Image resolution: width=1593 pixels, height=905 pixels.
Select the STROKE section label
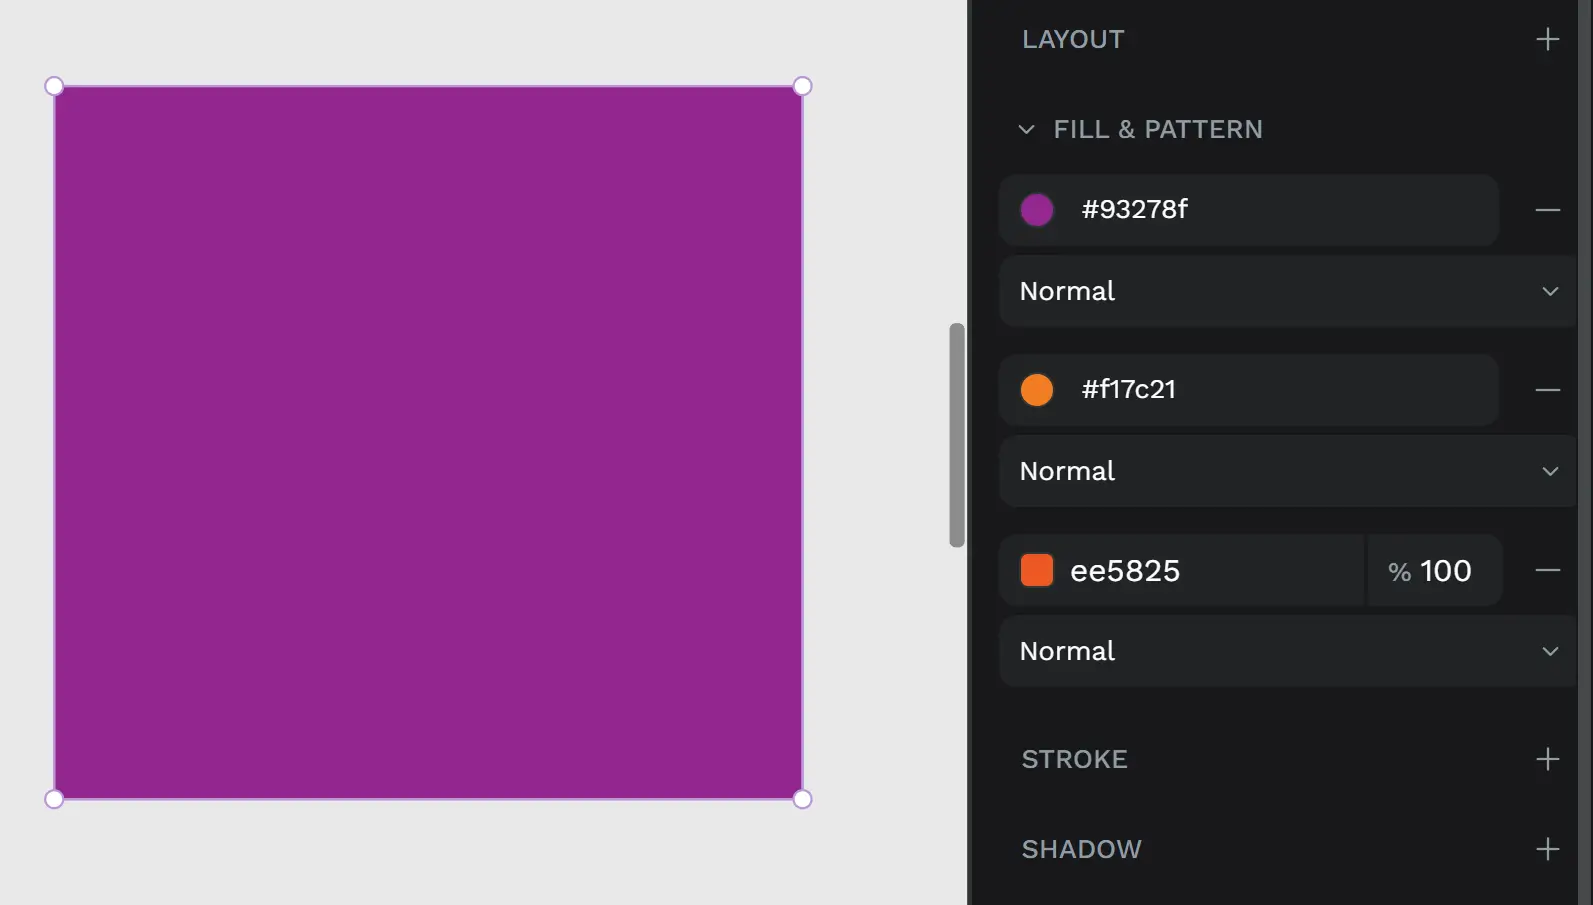(x=1074, y=759)
